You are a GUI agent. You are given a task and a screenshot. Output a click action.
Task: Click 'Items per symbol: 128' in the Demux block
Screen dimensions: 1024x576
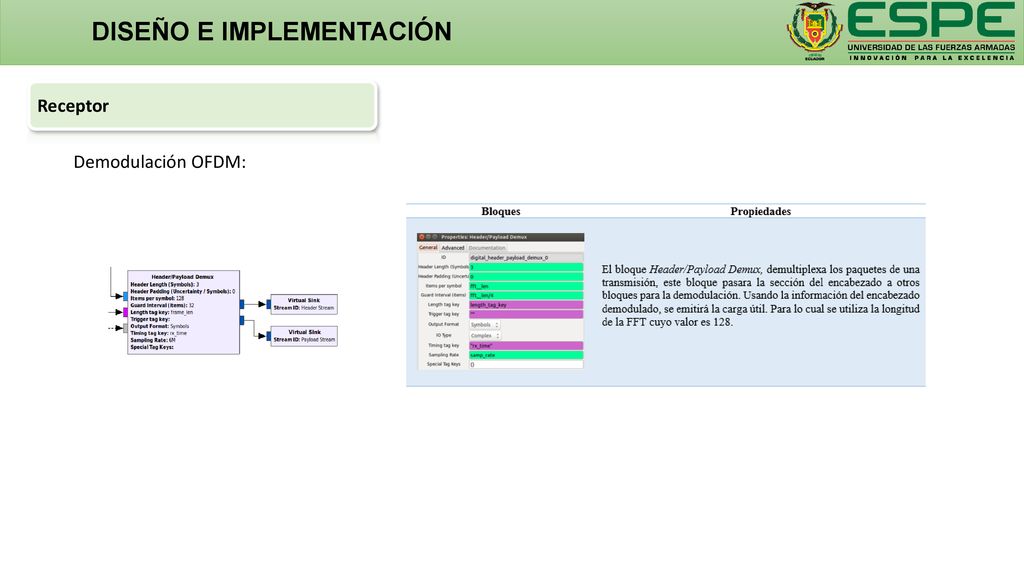157,298
